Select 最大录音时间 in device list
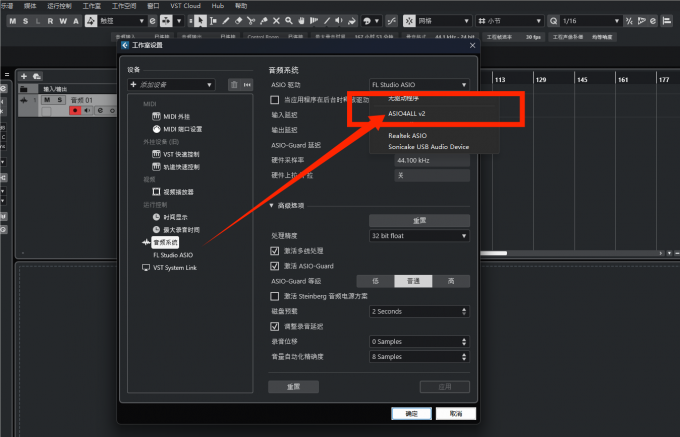The image size is (680, 437). (176, 230)
